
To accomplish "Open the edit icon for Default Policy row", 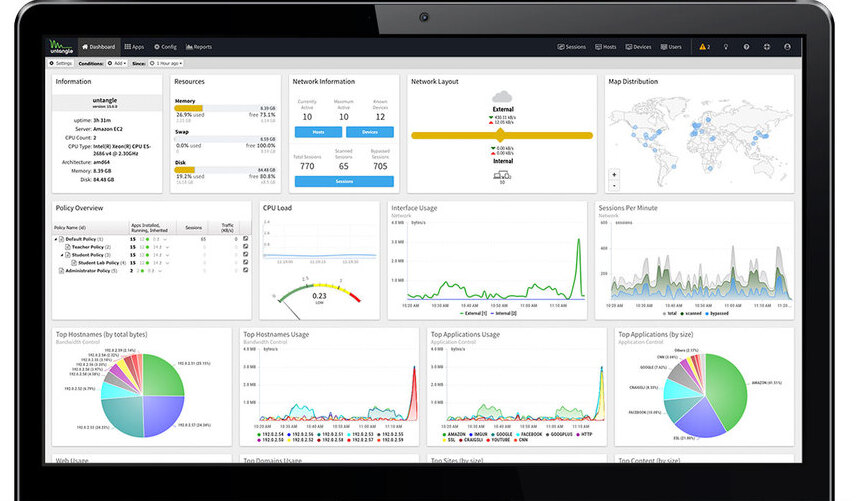I will tap(245, 239).
